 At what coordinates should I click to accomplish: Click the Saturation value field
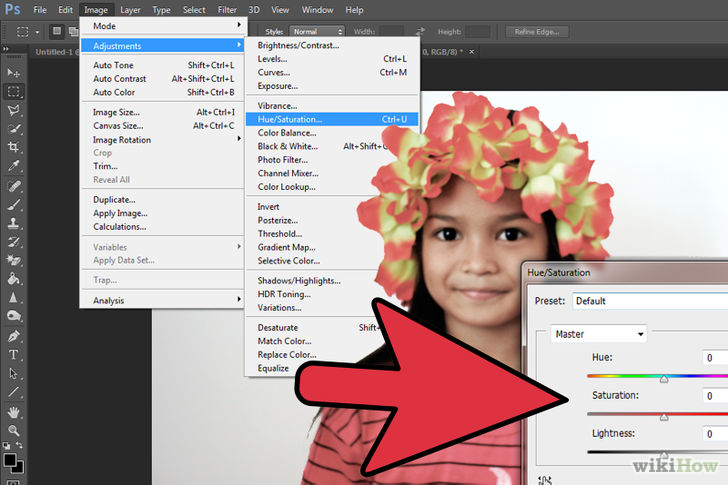(x=715, y=395)
